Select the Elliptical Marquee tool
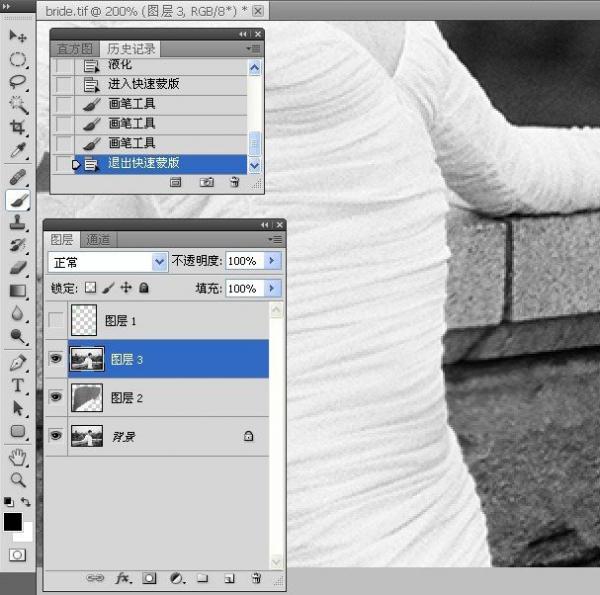The width and height of the screenshot is (600, 595). pyautogui.click(x=18, y=59)
